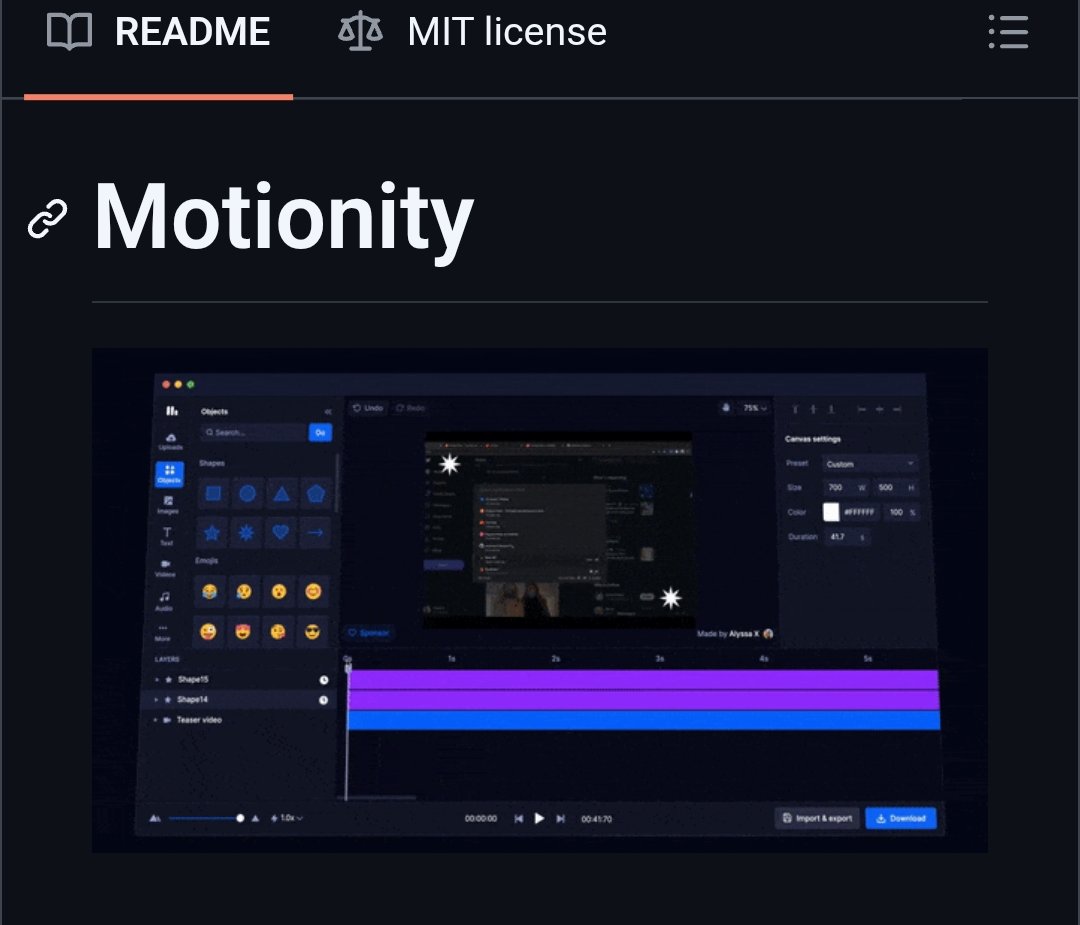Open the README outline menu icon
The height and width of the screenshot is (925, 1080).
click(x=1008, y=32)
